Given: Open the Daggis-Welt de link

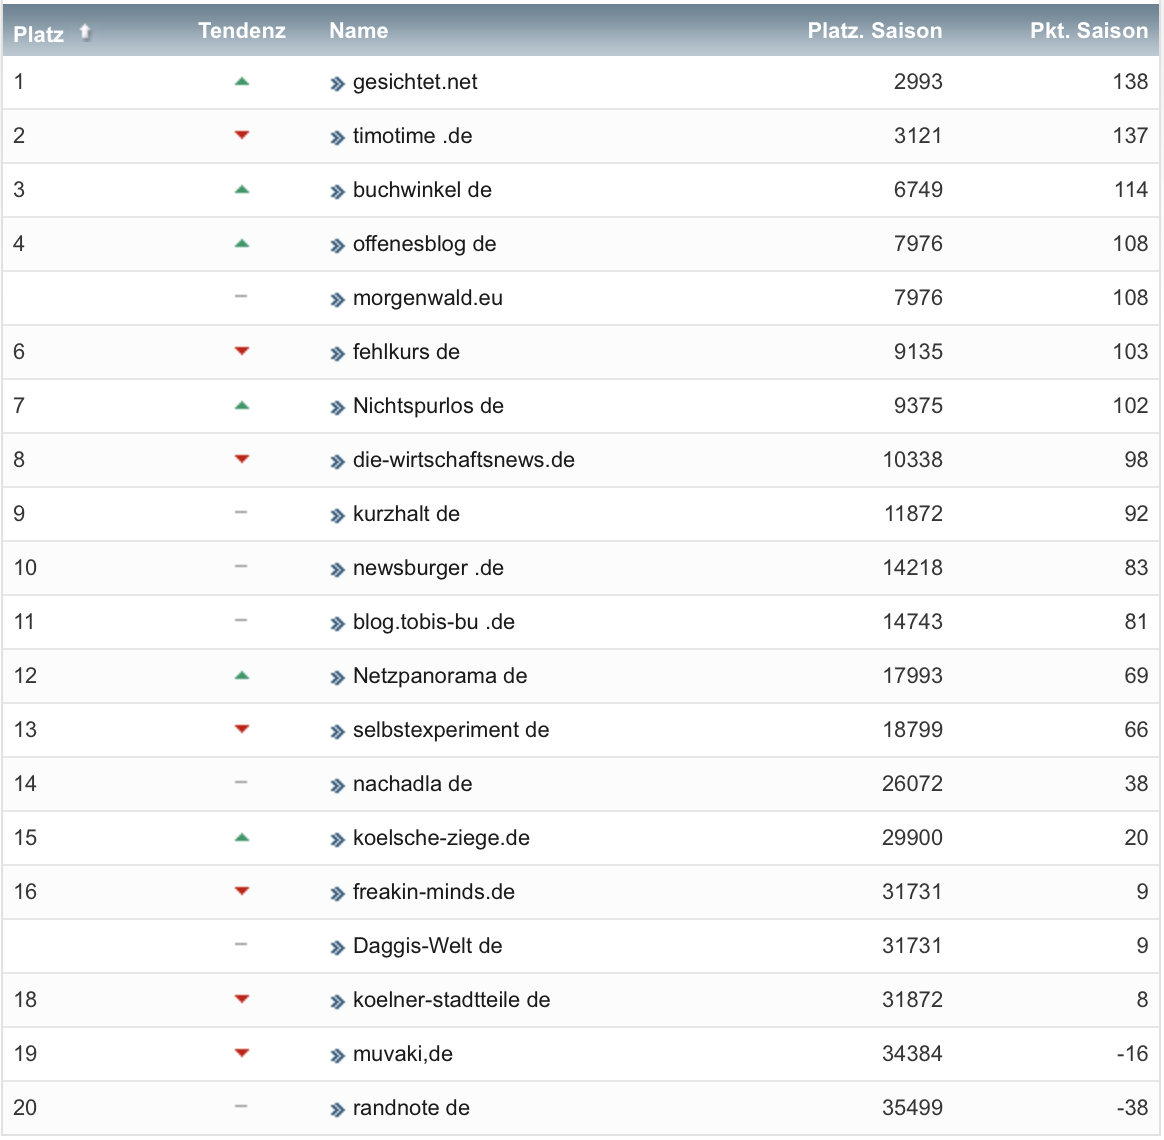Looking at the screenshot, I should 427,946.
